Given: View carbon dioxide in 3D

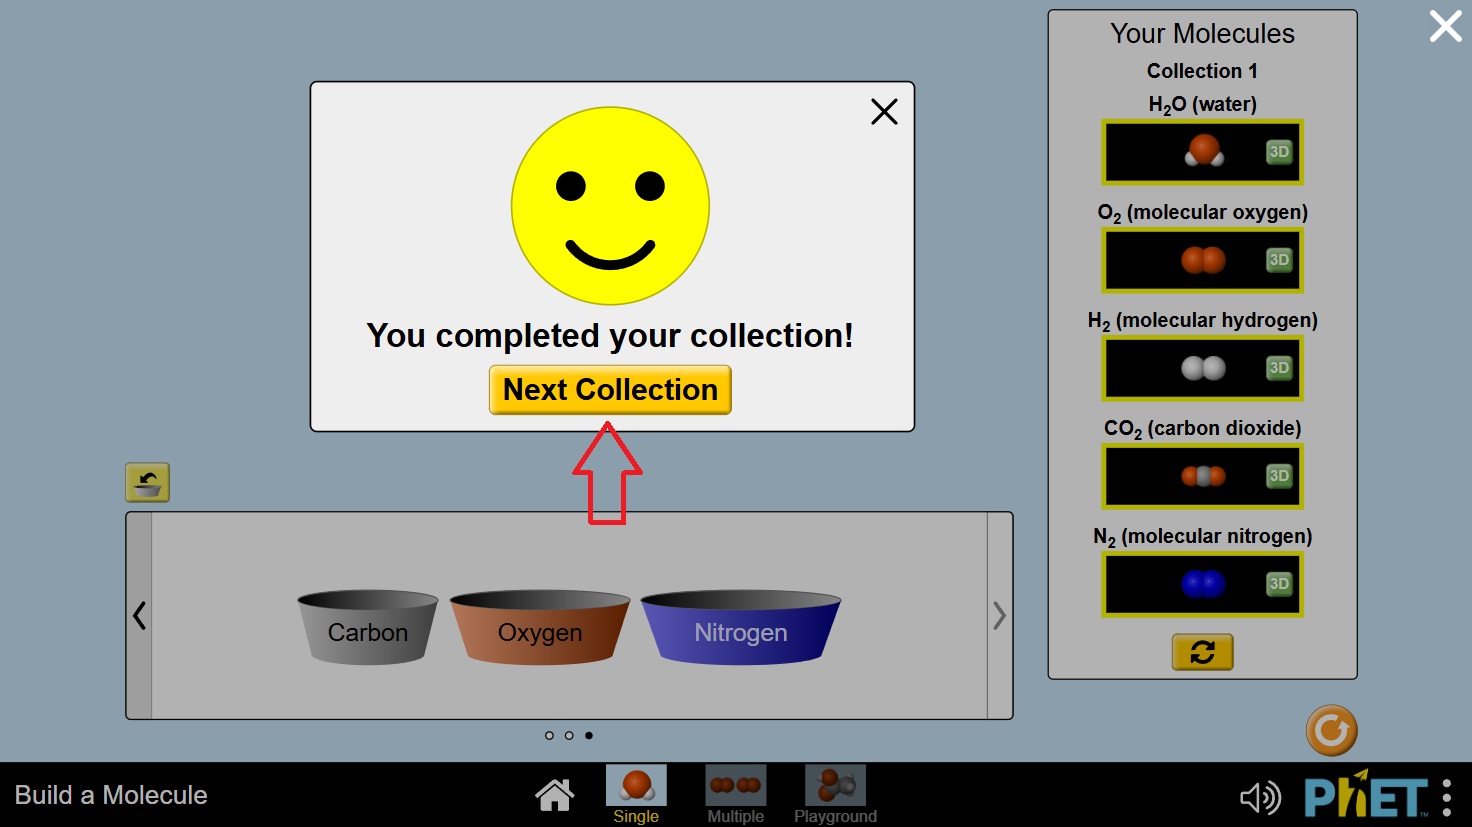Looking at the screenshot, I should click(x=1278, y=476).
